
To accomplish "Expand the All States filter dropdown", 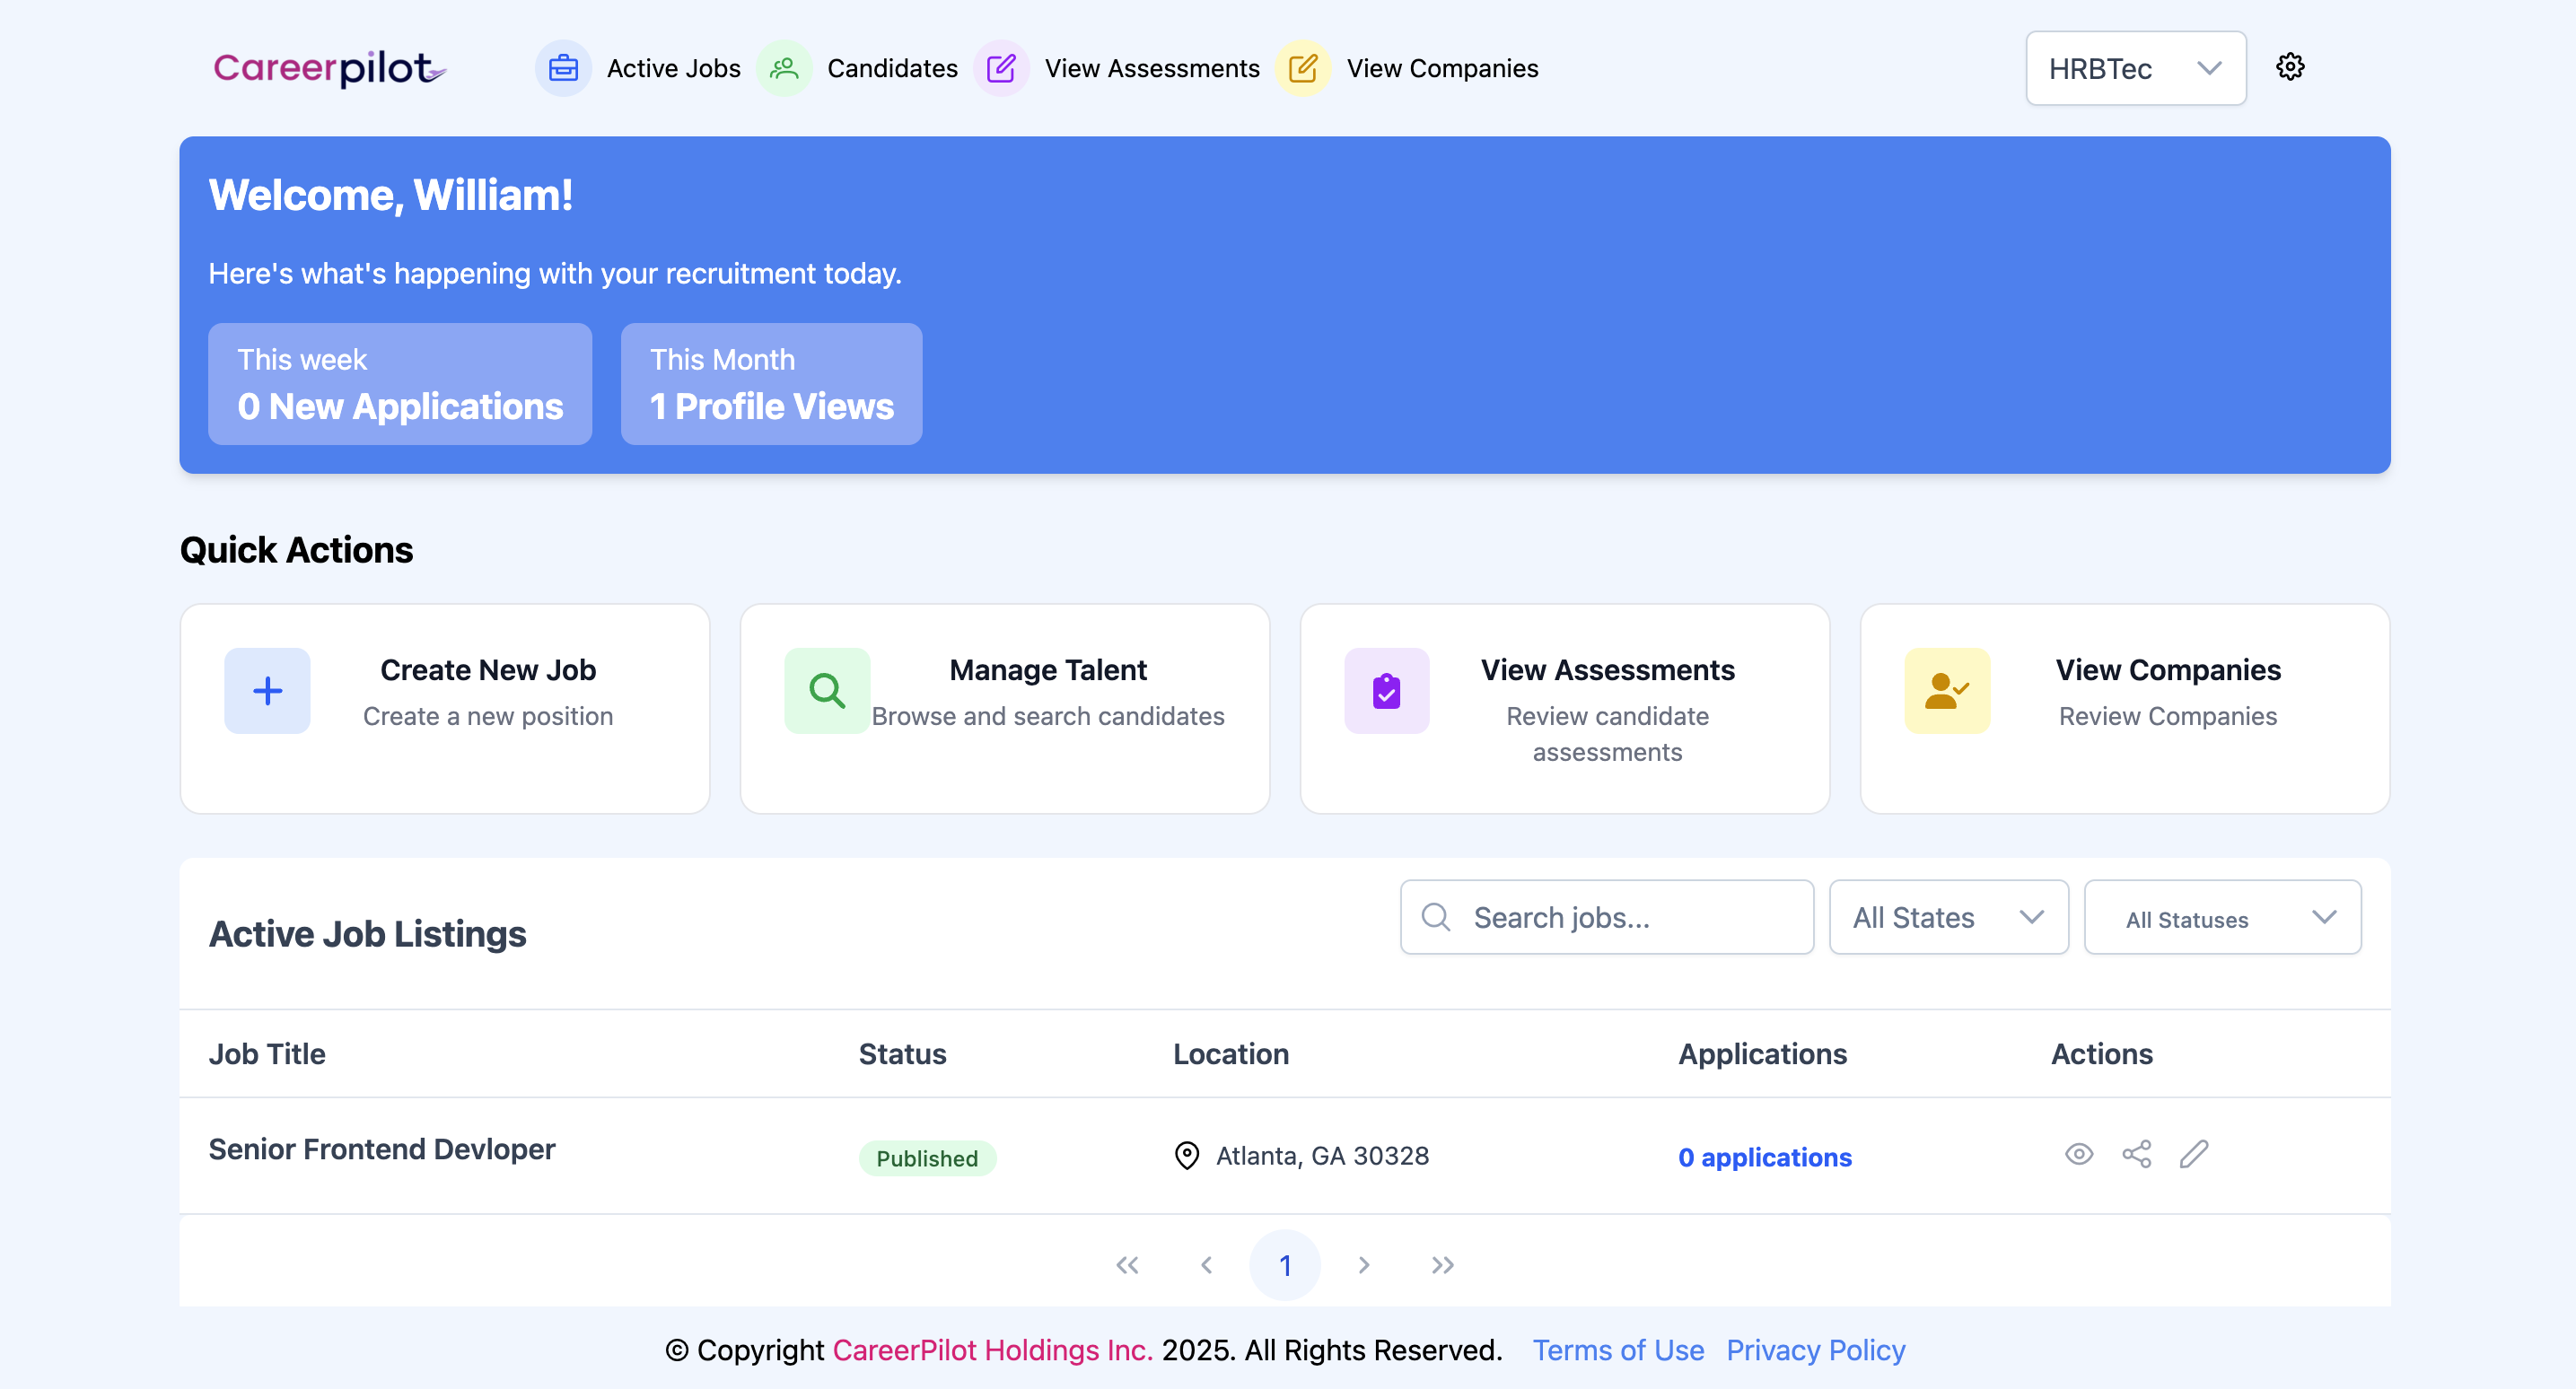I will click(1947, 917).
